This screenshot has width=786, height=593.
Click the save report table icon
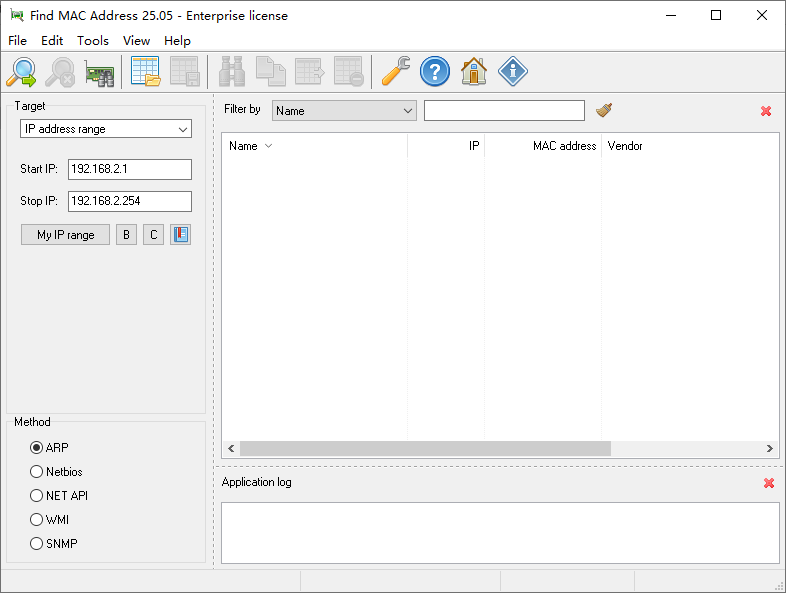pyautogui.click(x=184, y=71)
